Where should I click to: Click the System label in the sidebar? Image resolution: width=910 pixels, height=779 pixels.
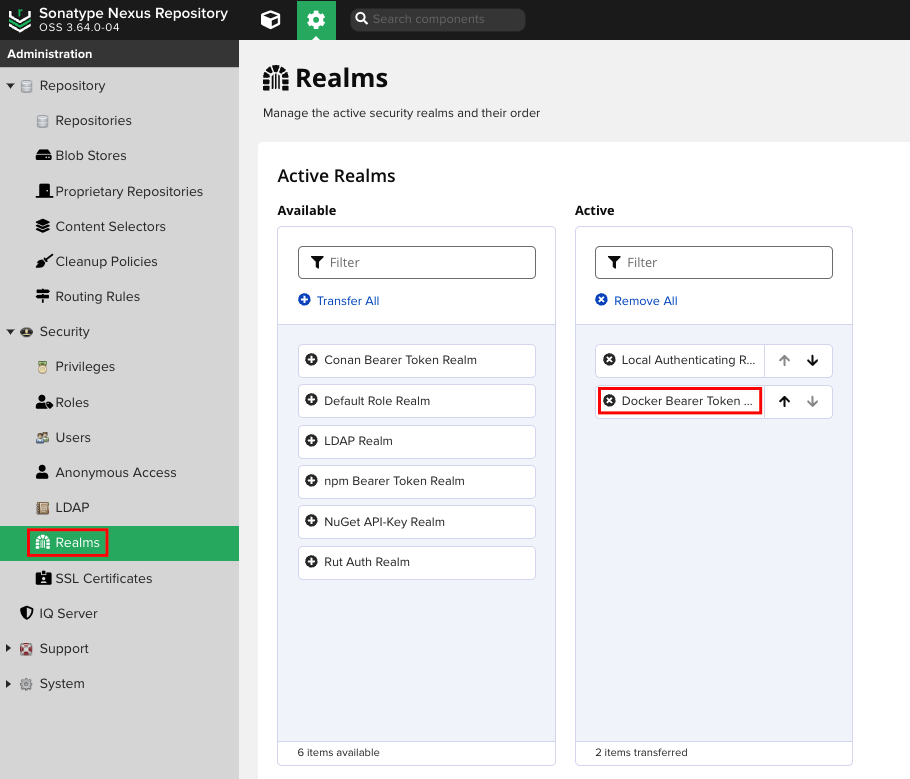[x=62, y=684]
